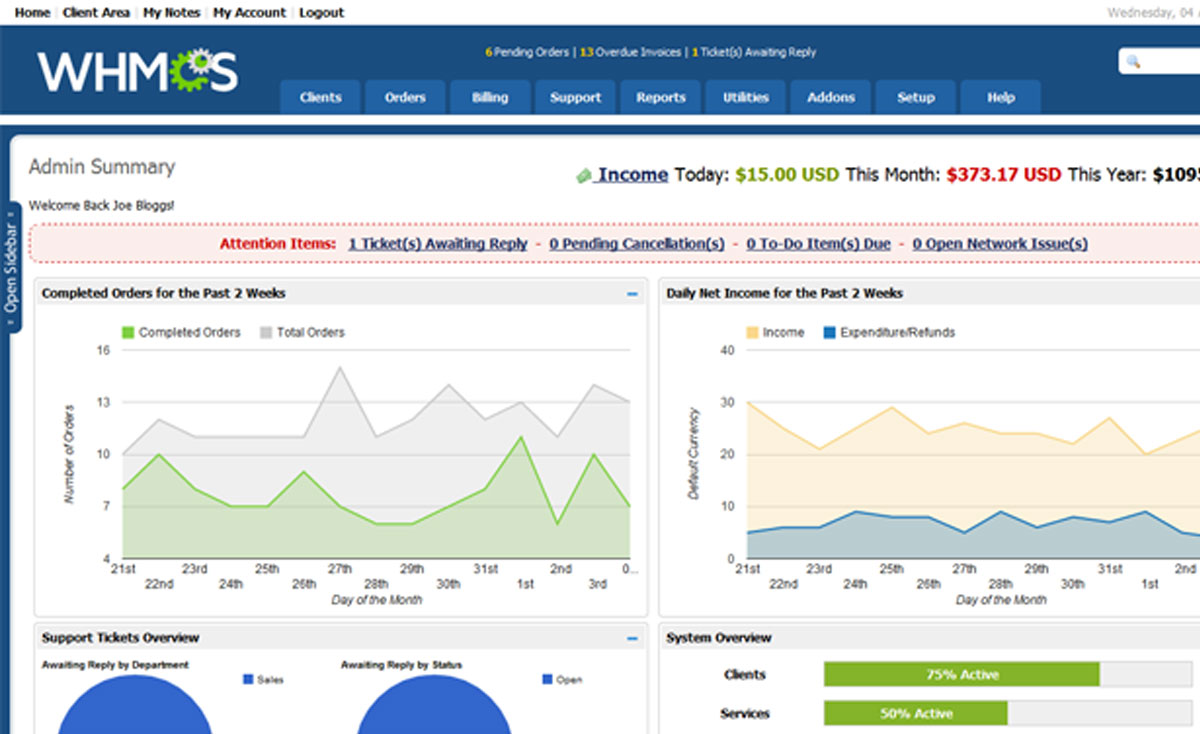
Task: Click the Admin Summary heading
Action: [102, 167]
